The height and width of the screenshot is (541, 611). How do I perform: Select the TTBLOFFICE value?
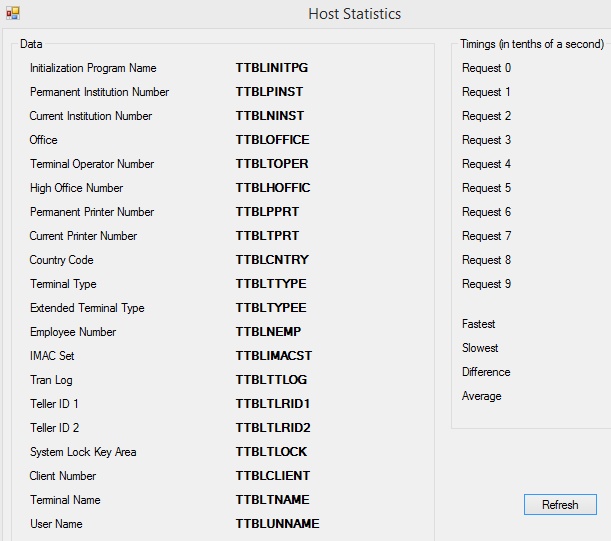(272, 140)
